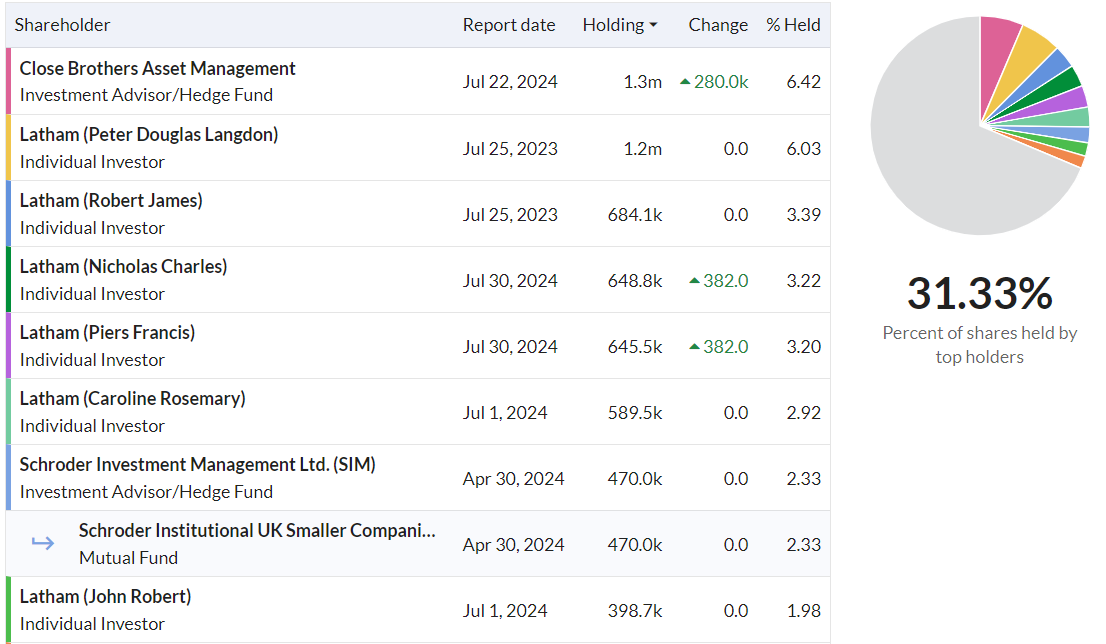Click the yellow pie chart slice
Viewport: 1106px width, 644px height.
click(1023, 61)
